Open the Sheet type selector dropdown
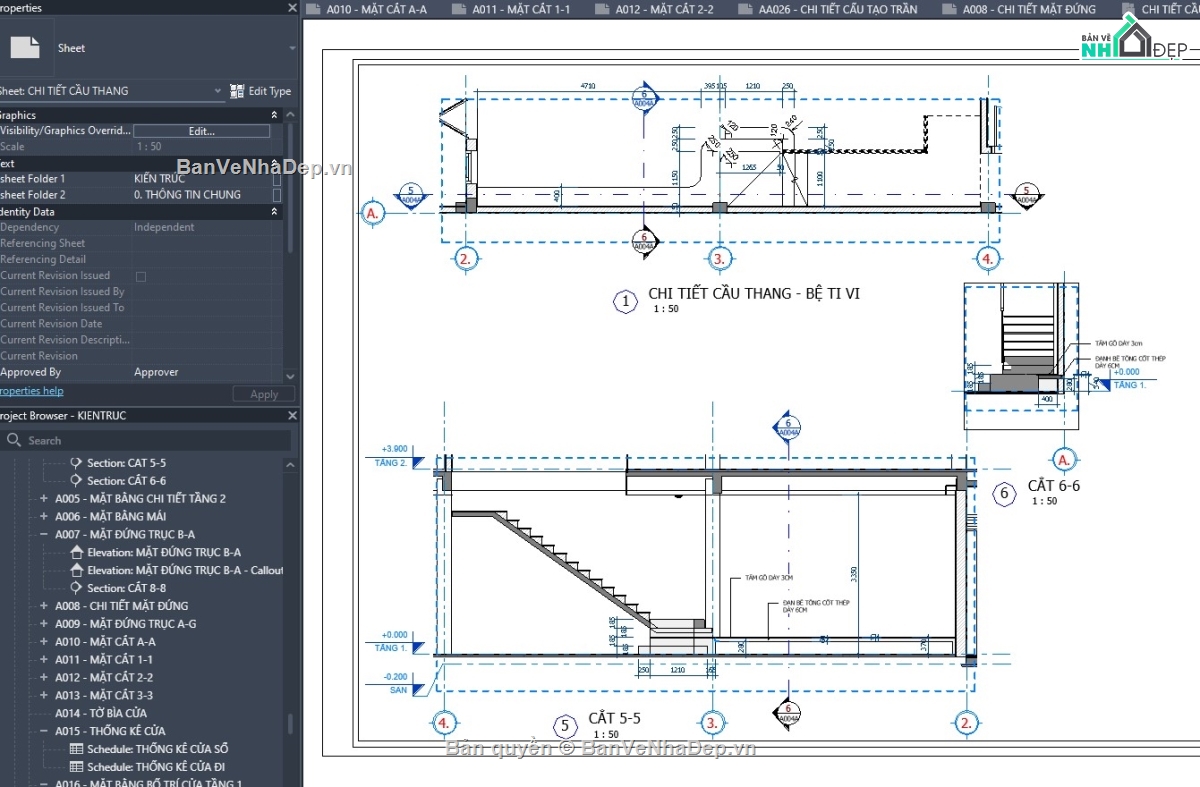This screenshot has height=787, width=1200. (292, 46)
